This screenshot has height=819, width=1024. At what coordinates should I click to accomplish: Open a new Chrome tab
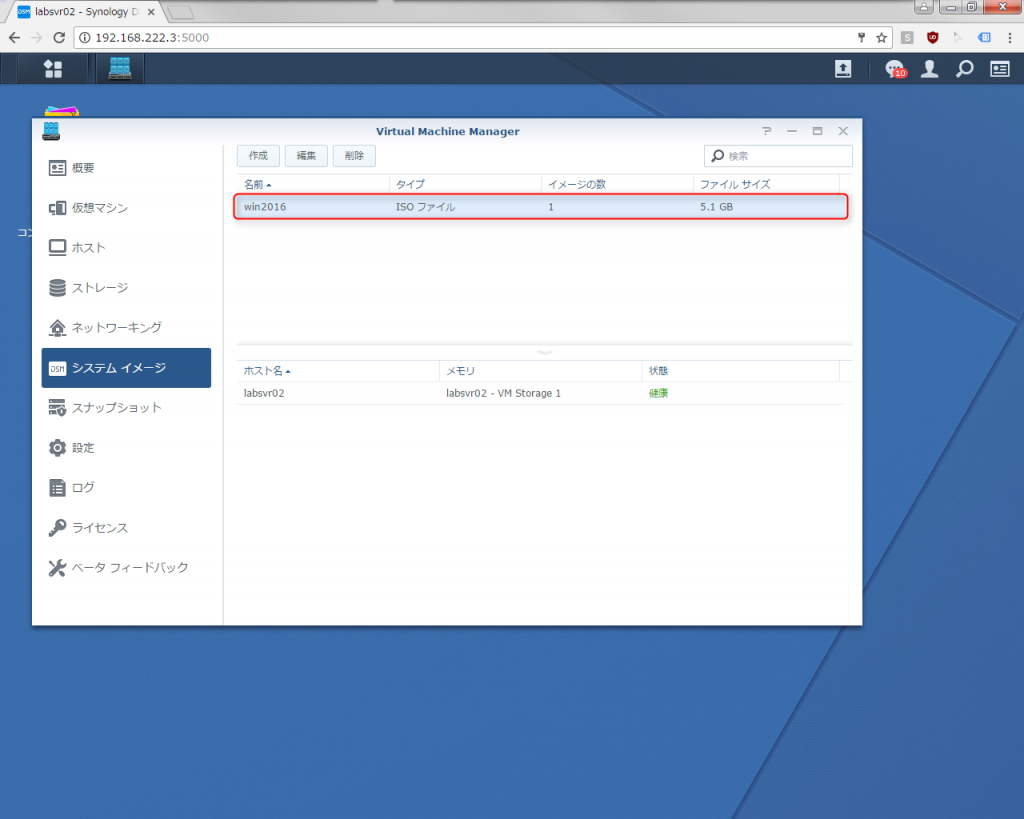tap(180, 12)
